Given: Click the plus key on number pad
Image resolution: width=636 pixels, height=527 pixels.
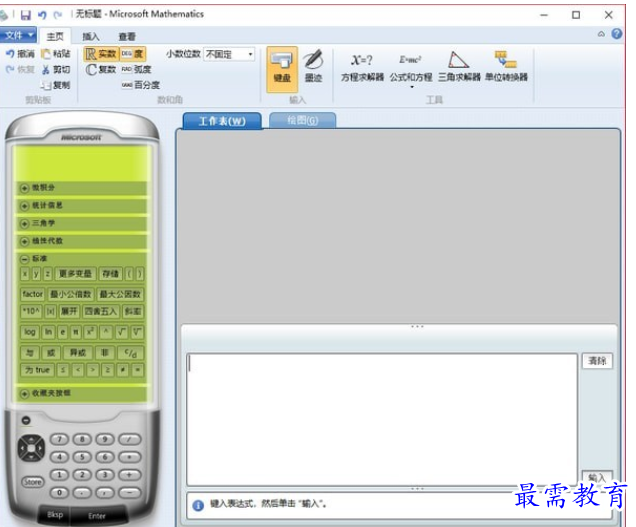Looking at the screenshot, I should coord(129,475).
